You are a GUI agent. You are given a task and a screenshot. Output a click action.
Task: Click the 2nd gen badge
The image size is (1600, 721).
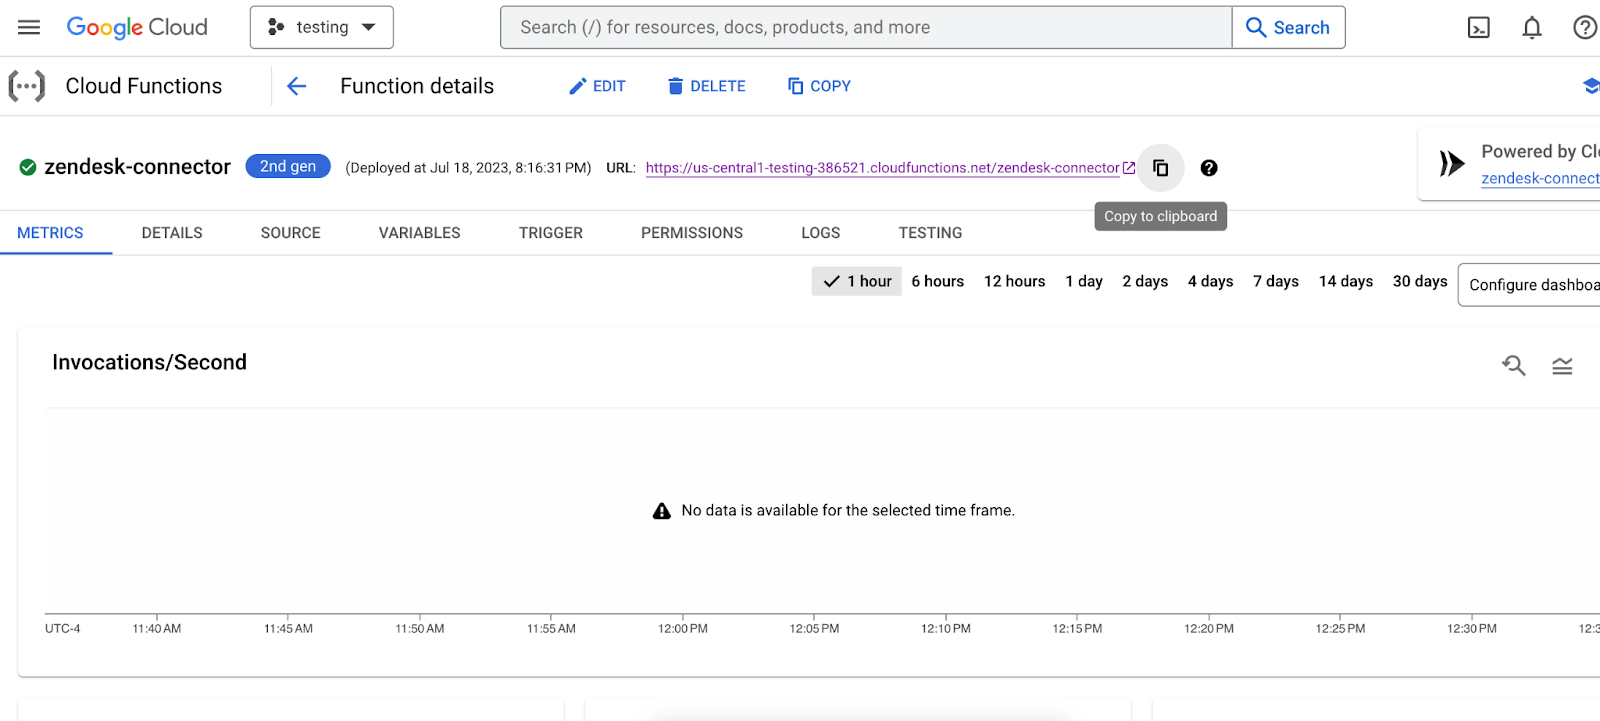click(x=288, y=166)
